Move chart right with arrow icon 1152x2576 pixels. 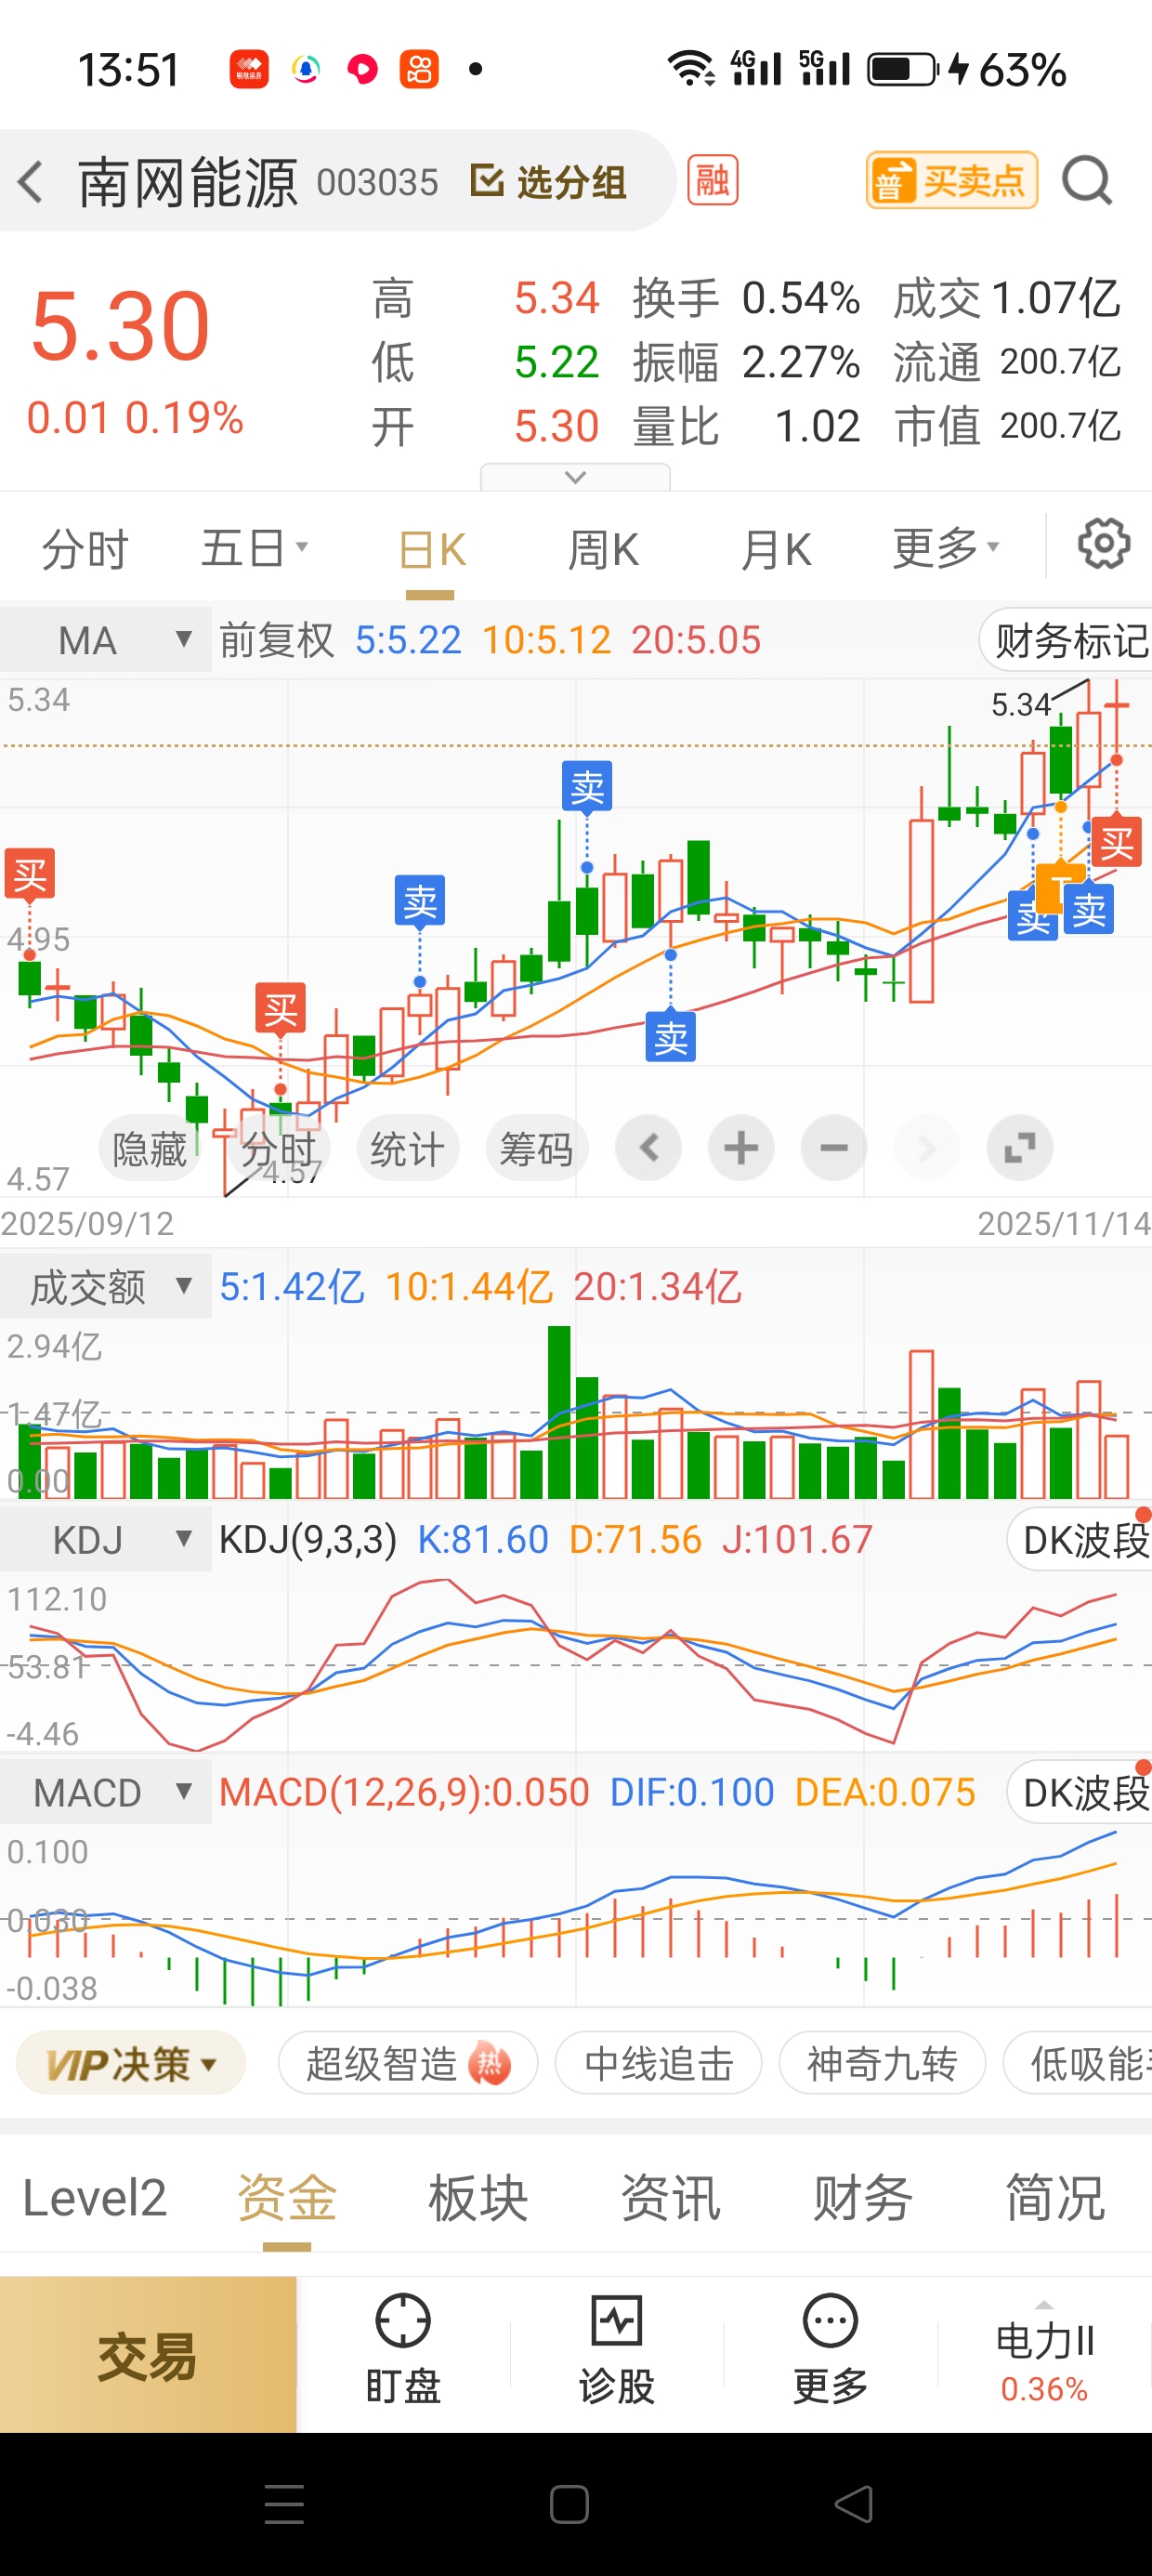927,1148
